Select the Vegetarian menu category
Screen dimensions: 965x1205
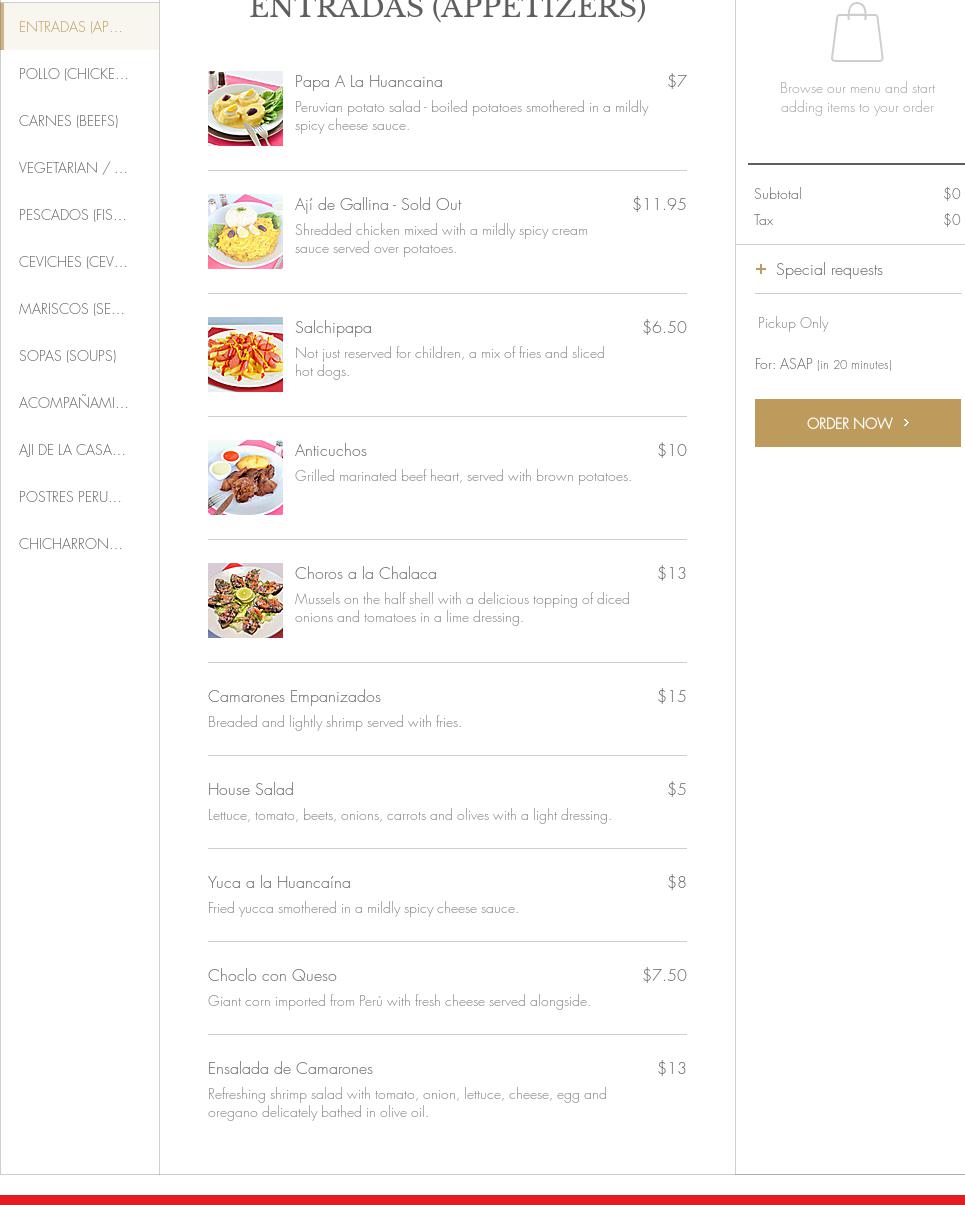73,168
